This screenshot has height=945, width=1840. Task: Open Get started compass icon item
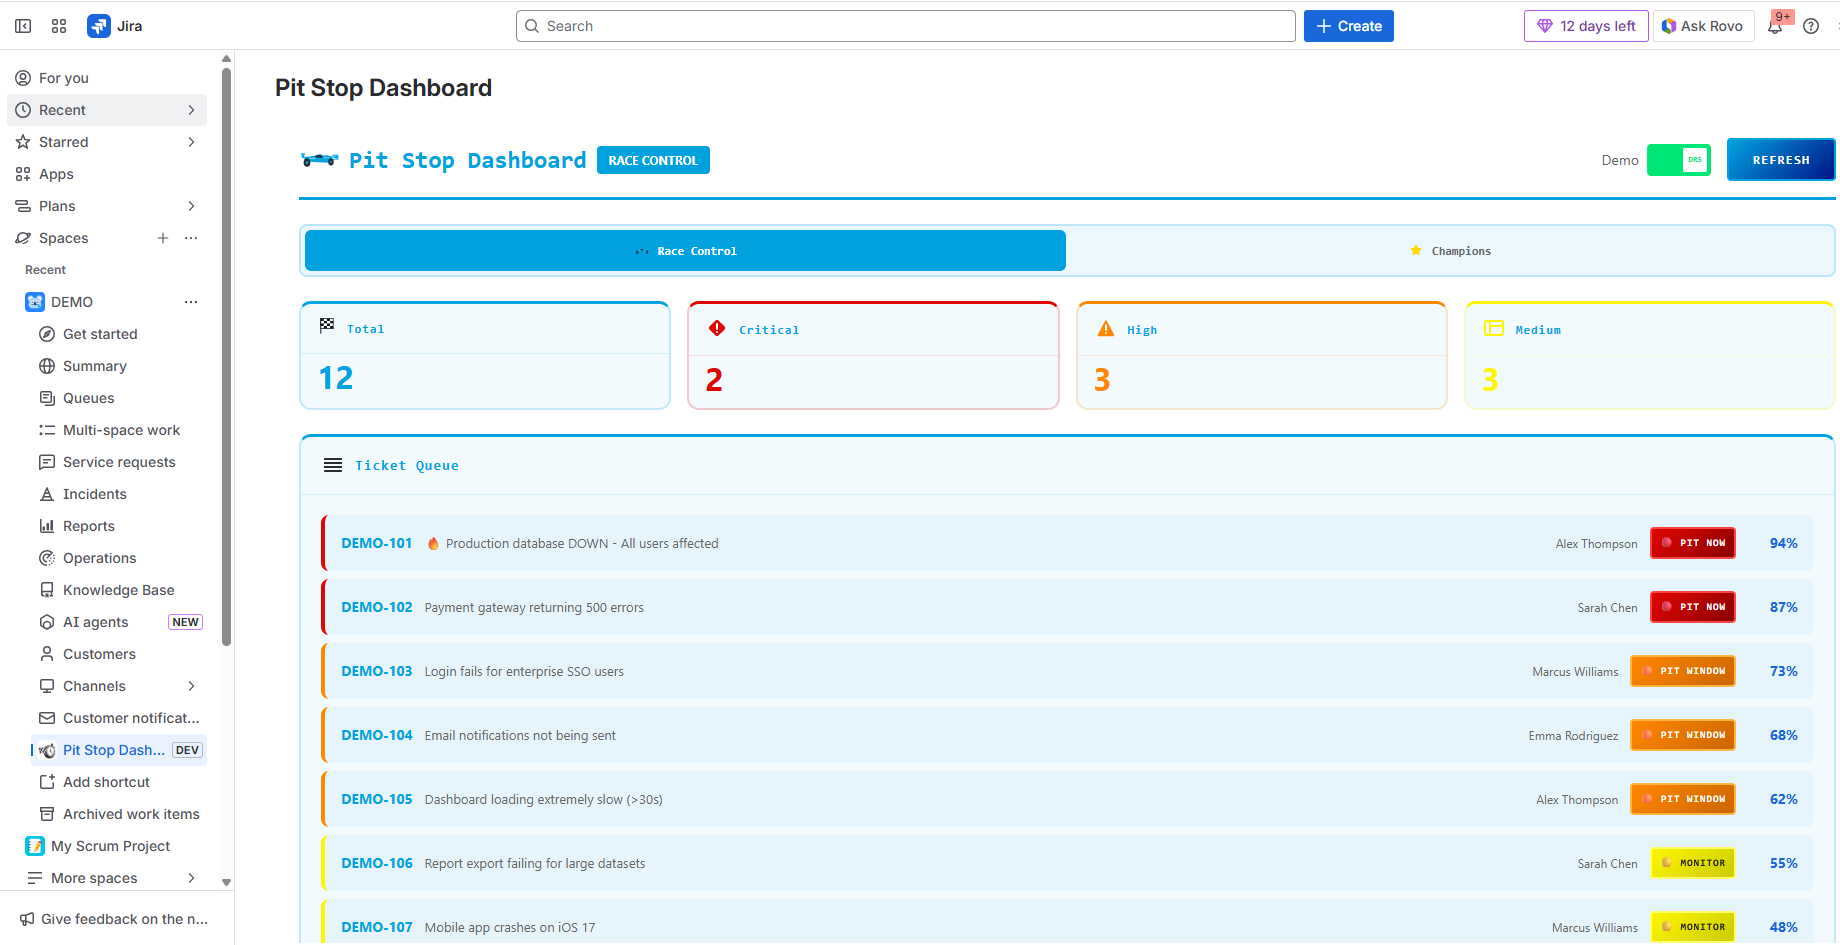pyautogui.click(x=47, y=334)
